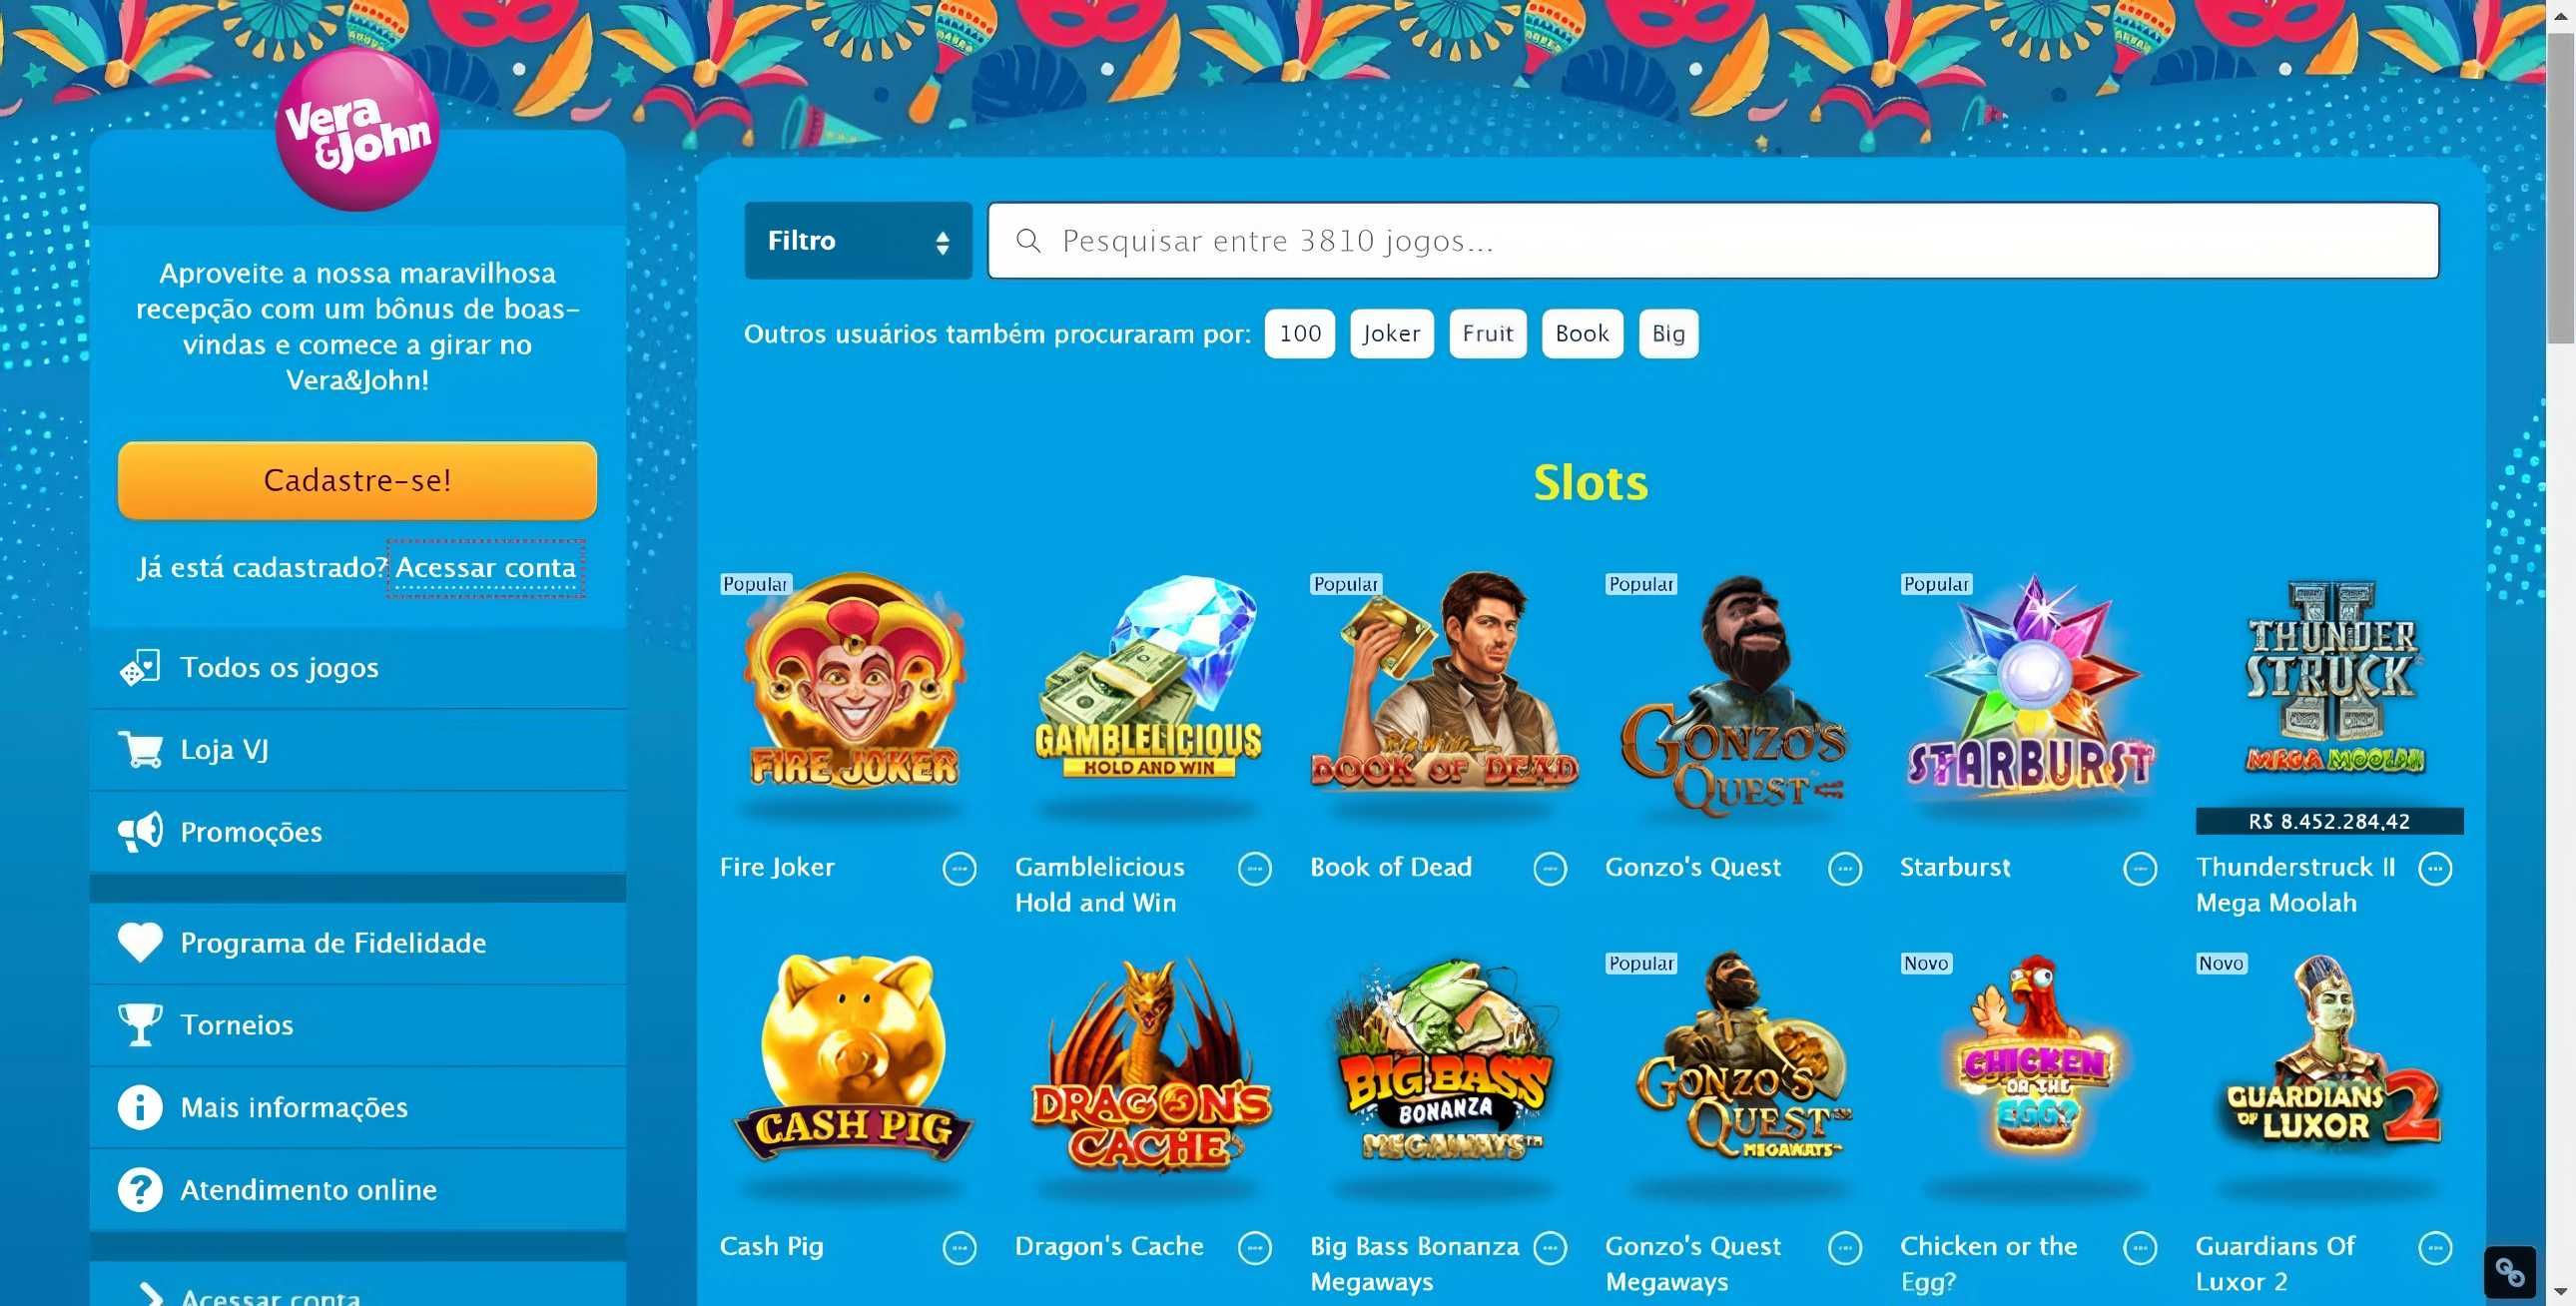This screenshot has width=2576, height=1306.
Task: Open the Filtro dropdown
Action: (858, 240)
